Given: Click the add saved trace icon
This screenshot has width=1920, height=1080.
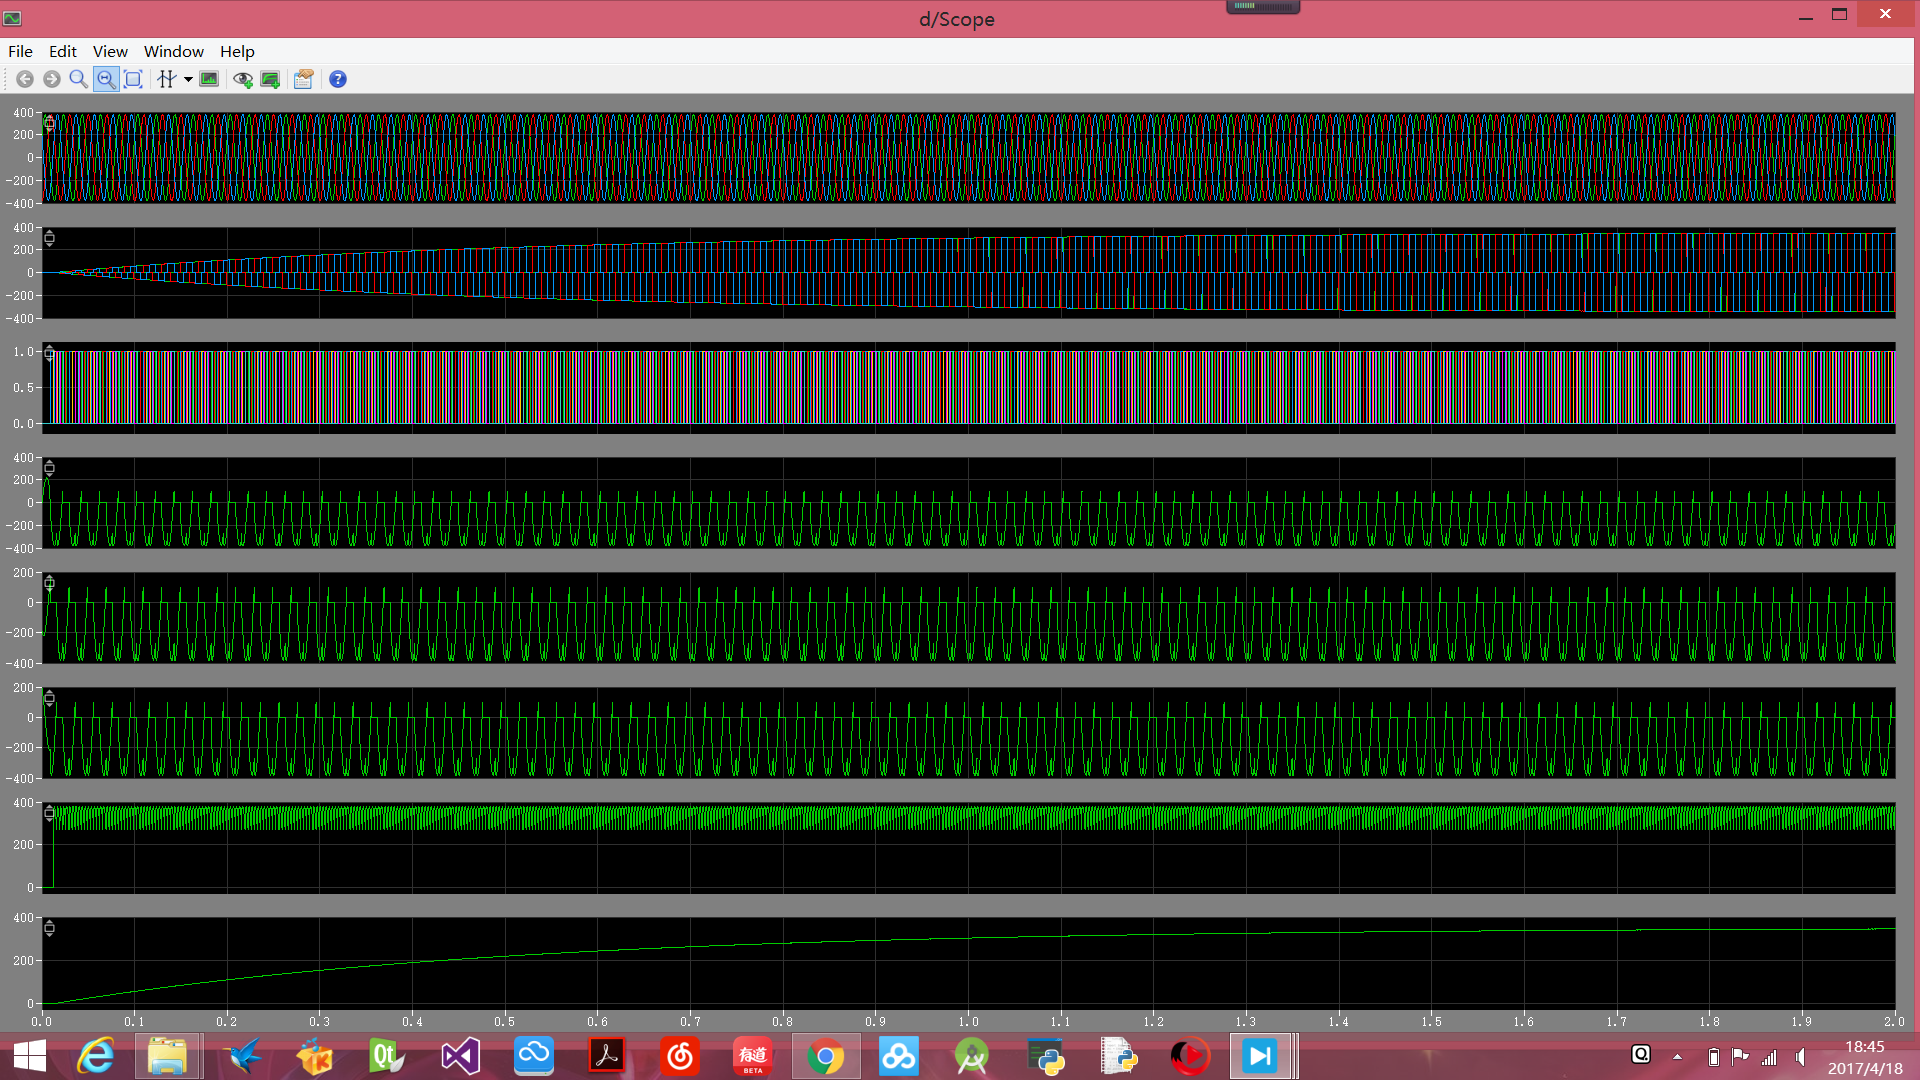Looking at the screenshot, I should coord(270,79).
